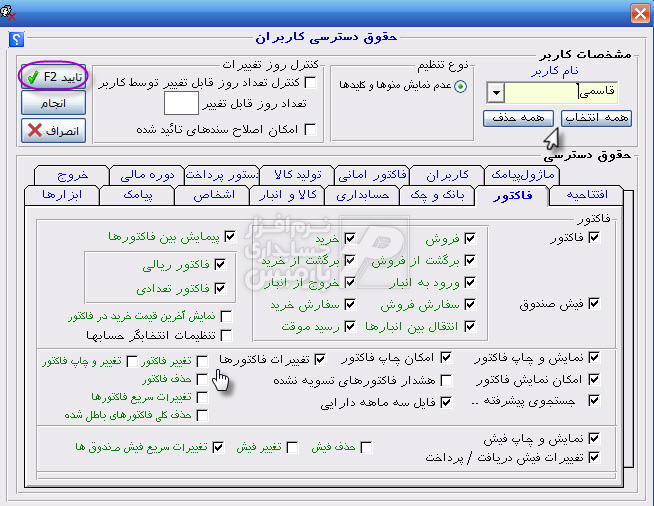Open the user name dropdown arrow
Screen dimensions: 654x506
point(496,93)
